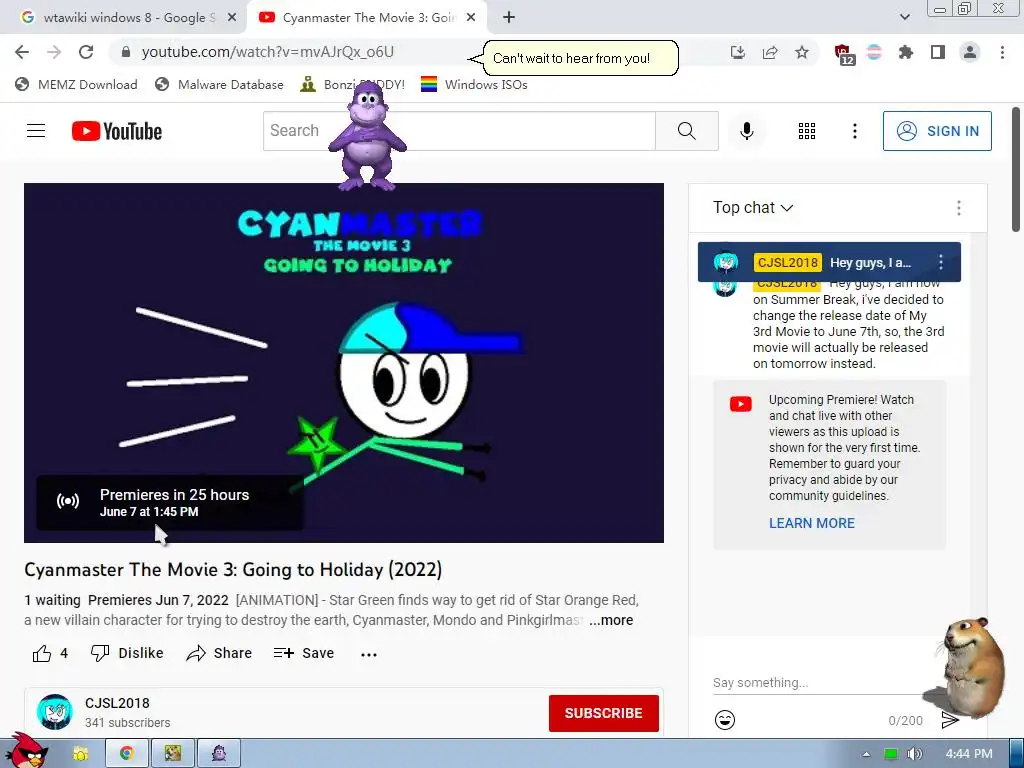
Task: Reload the page with the refresh icon
Action: 86,52
